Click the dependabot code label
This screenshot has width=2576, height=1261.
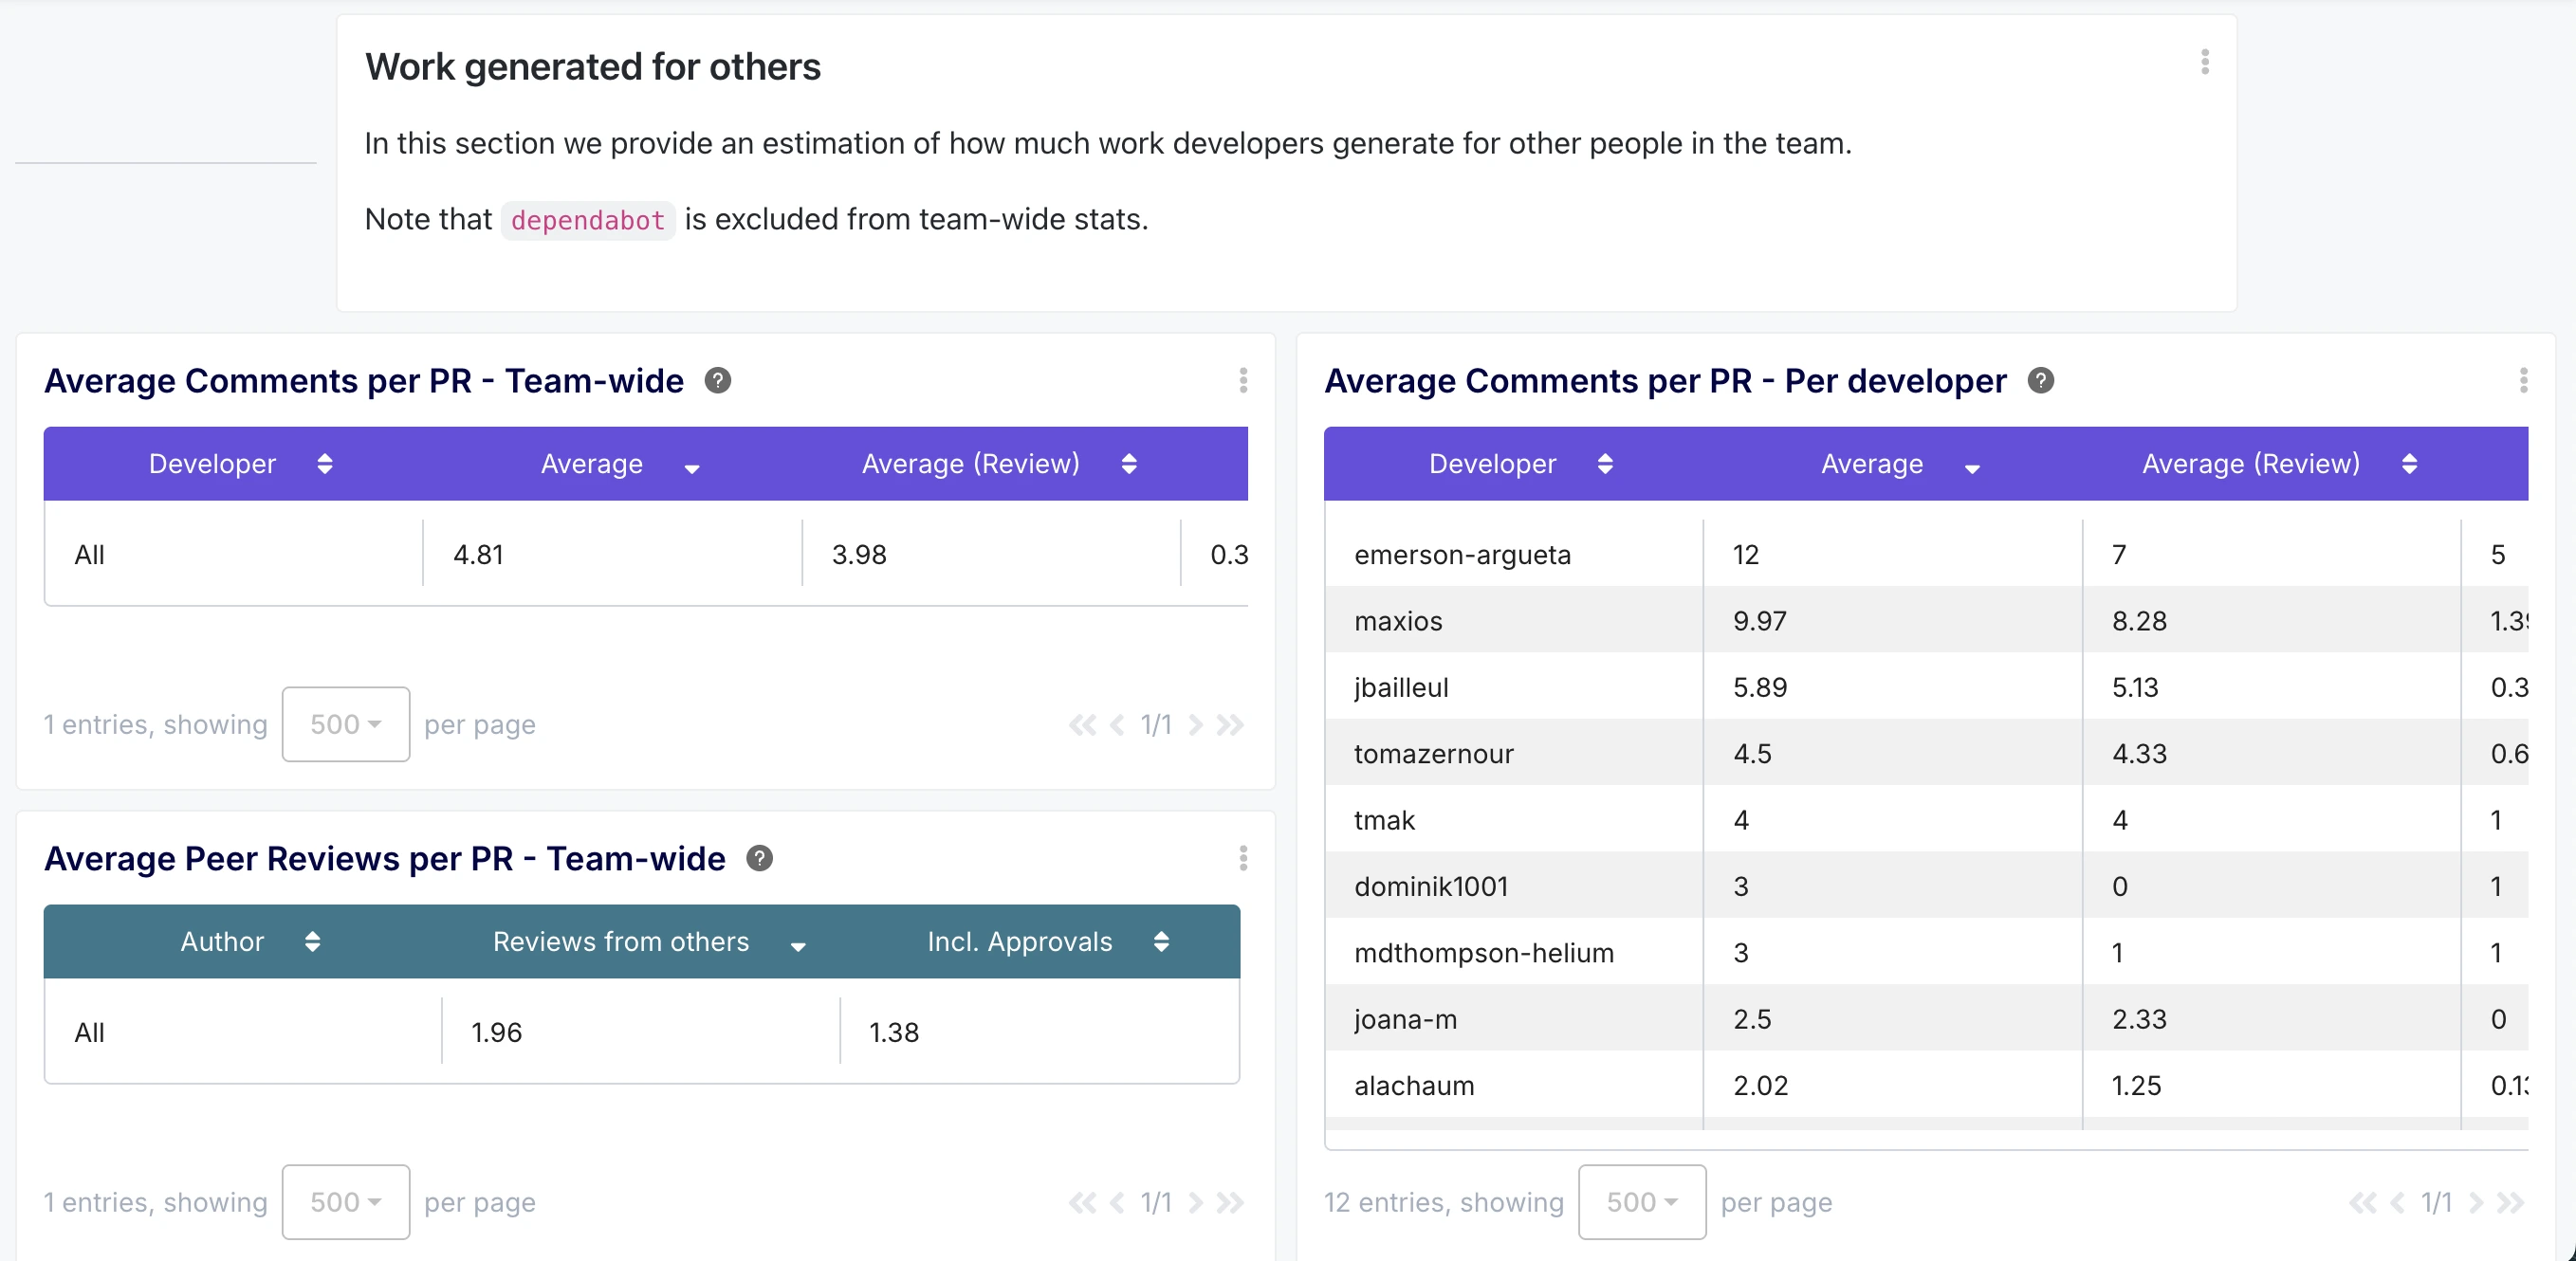[x=587, y=220]
